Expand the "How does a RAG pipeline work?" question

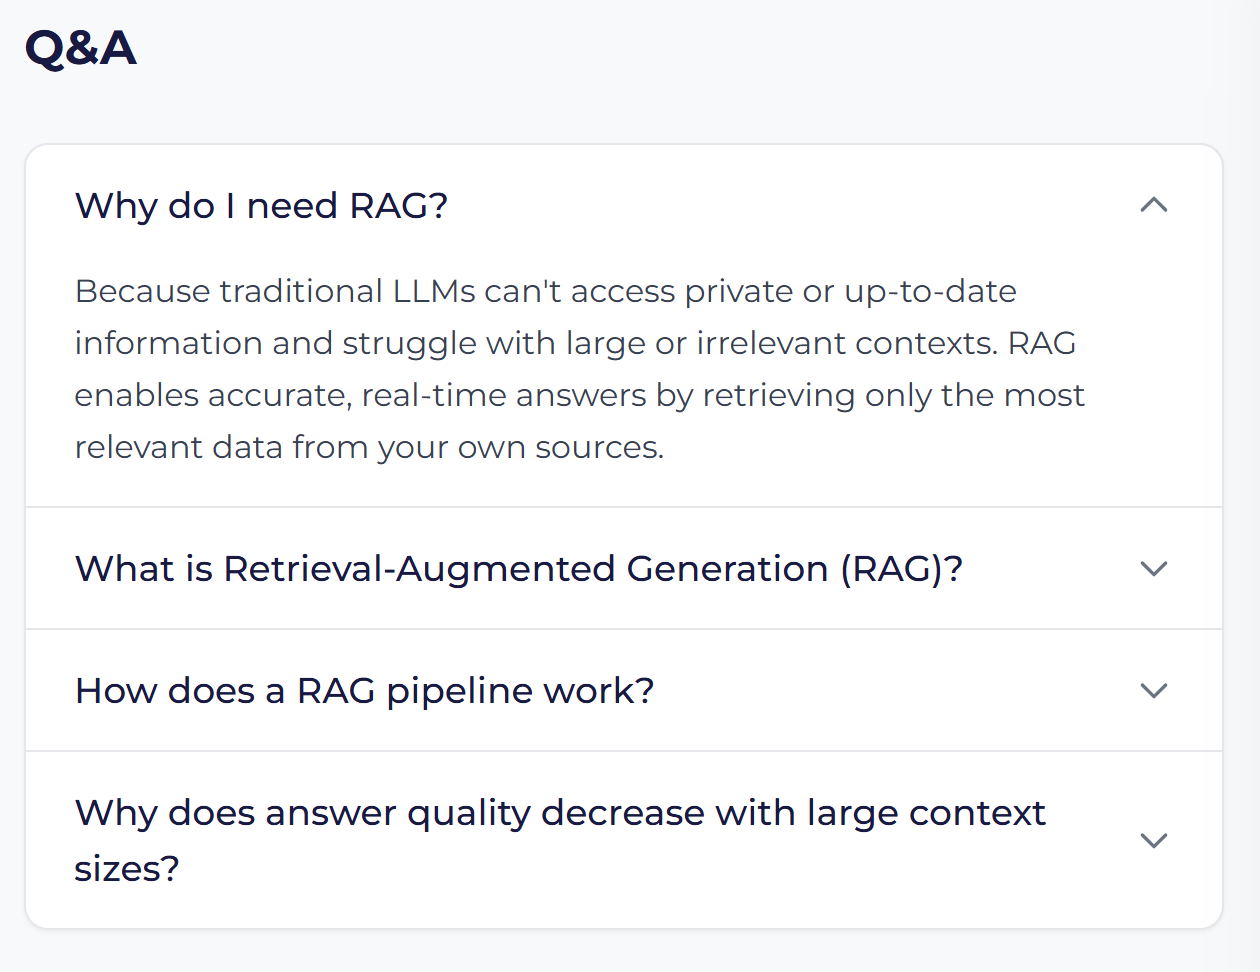tap(364, 691)
